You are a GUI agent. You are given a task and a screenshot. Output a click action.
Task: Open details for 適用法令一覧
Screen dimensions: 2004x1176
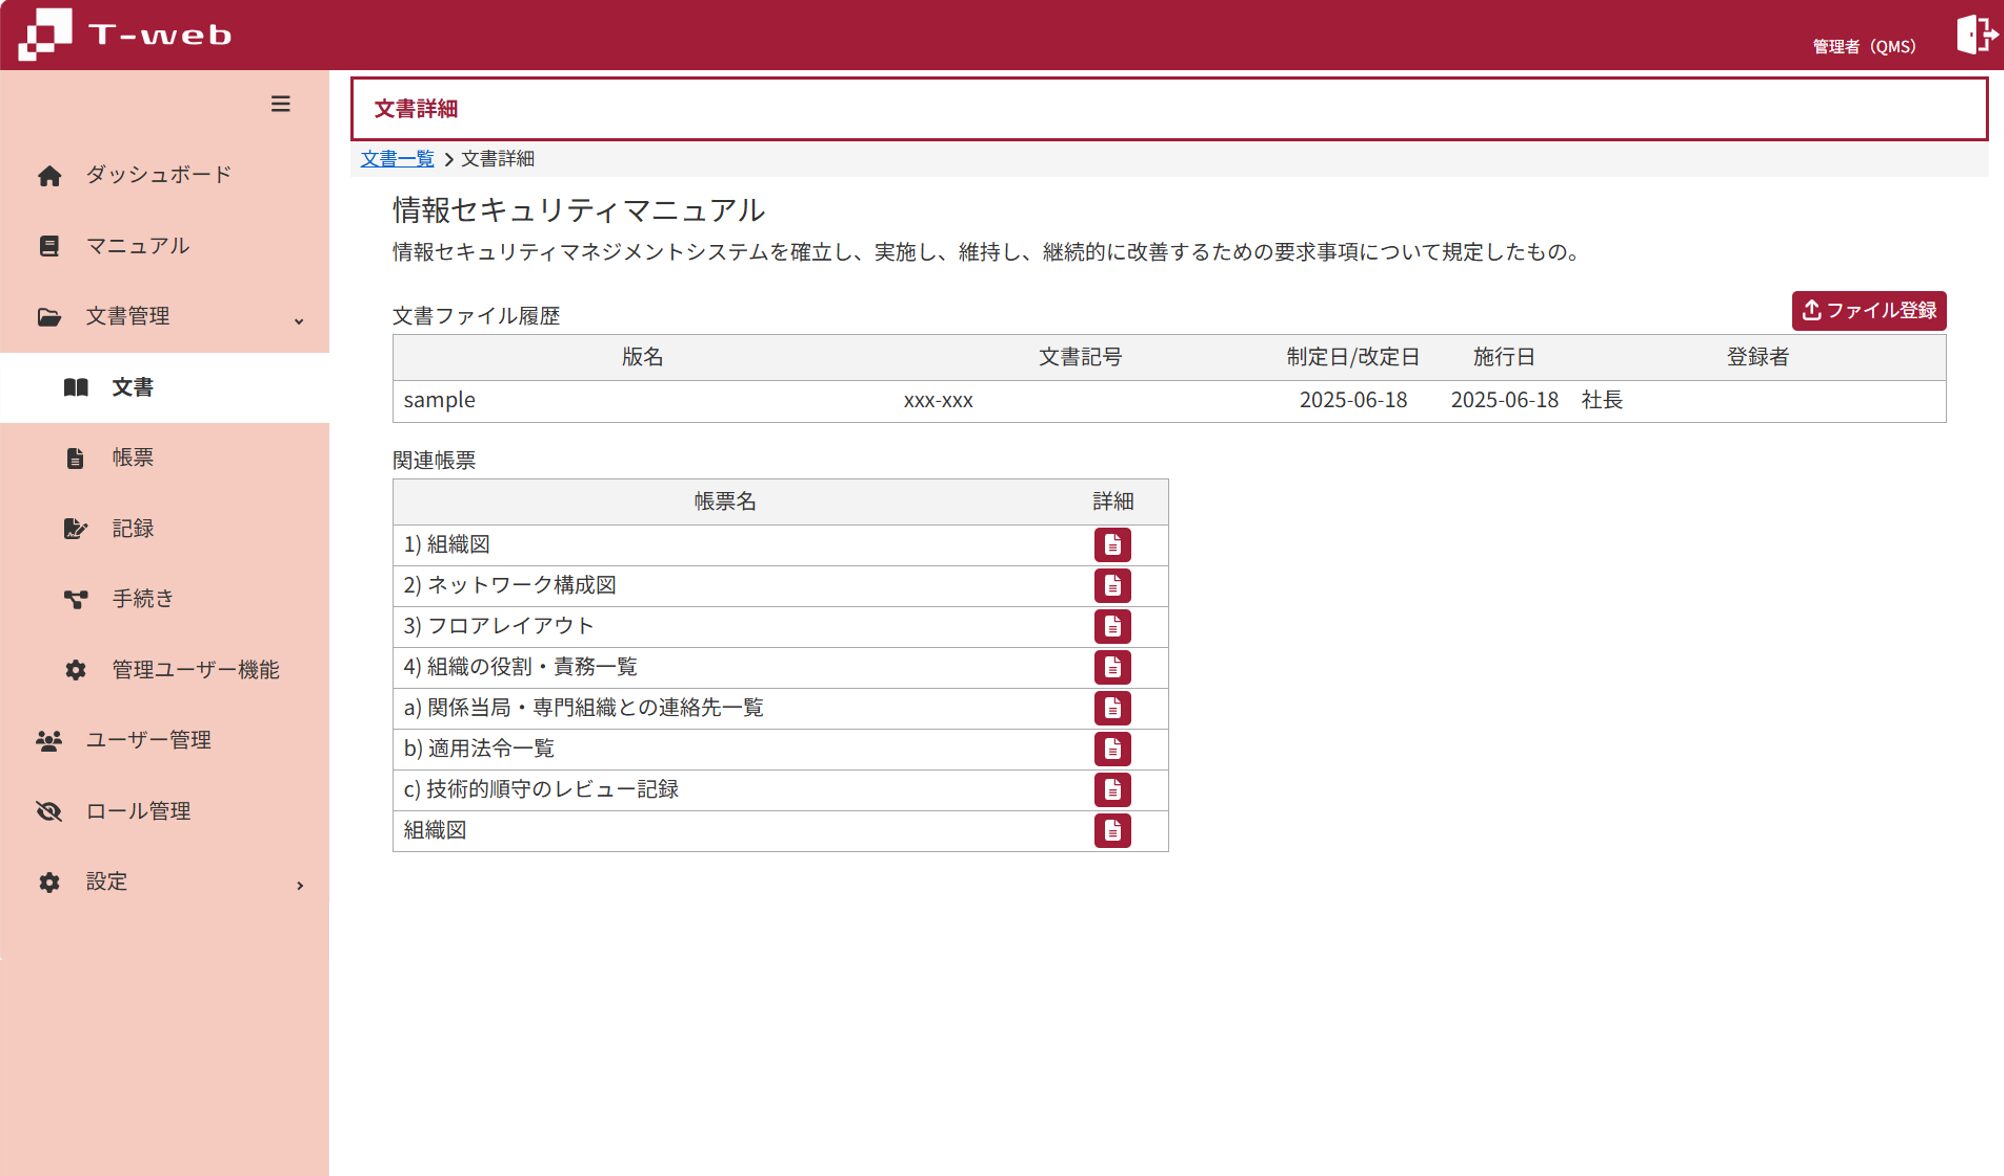(1112, 748)
